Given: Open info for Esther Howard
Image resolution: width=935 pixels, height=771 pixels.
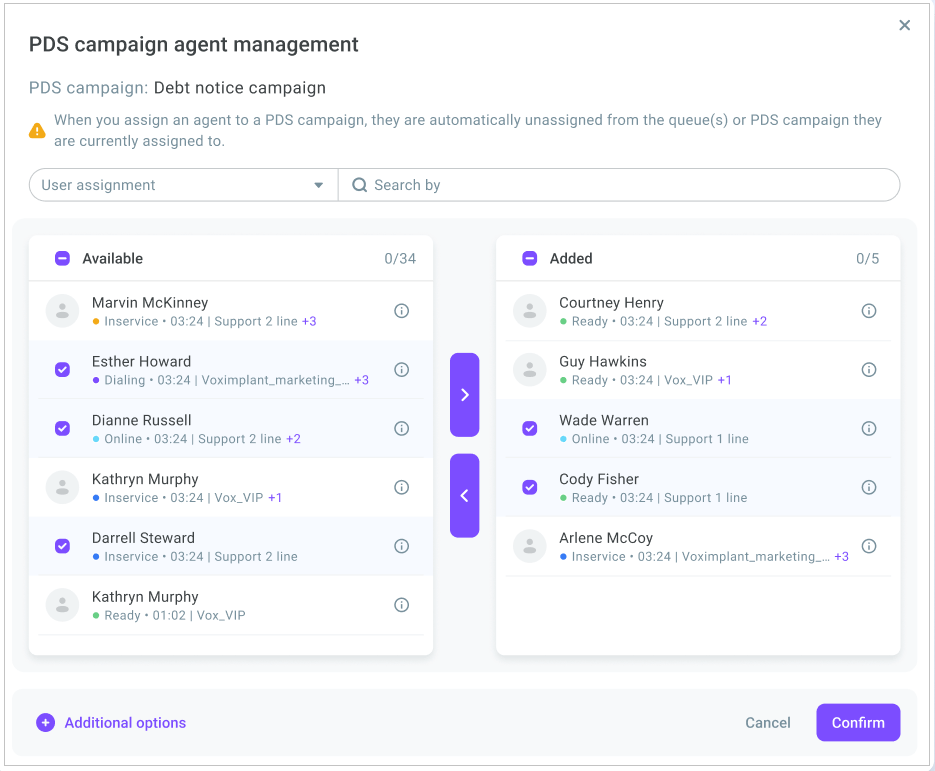Looking at the screenshot, I should (x=401, y=370).
